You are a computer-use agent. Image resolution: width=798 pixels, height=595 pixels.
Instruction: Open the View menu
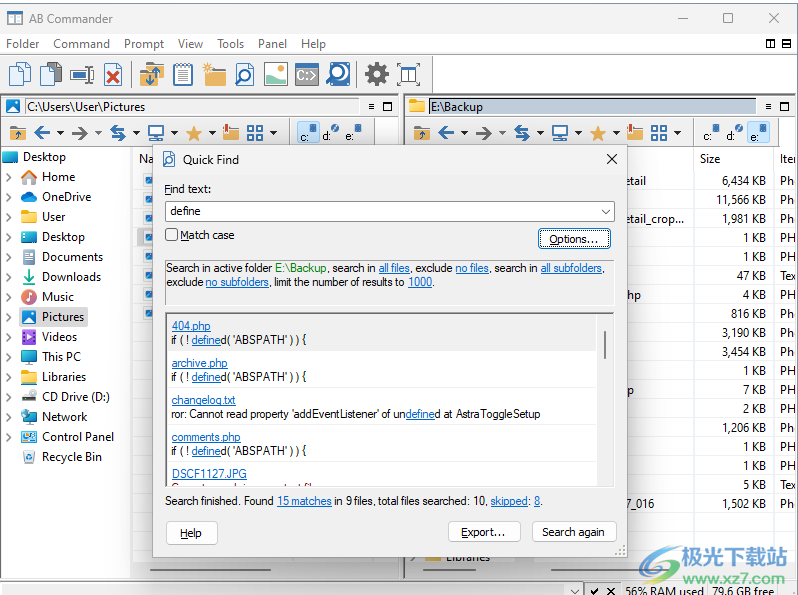[190, 44]
